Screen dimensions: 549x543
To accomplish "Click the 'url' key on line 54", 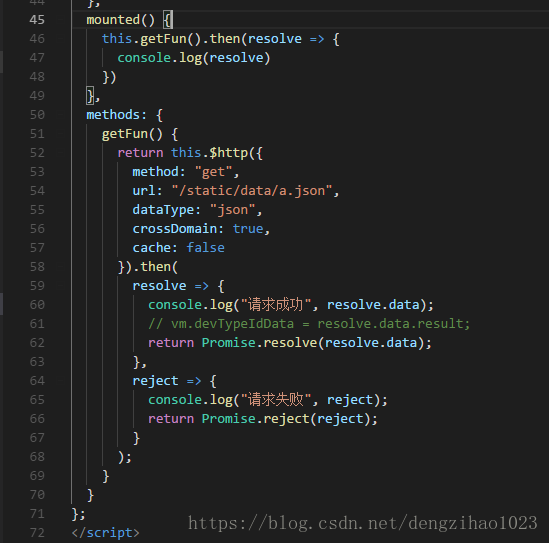I will 144,191.
